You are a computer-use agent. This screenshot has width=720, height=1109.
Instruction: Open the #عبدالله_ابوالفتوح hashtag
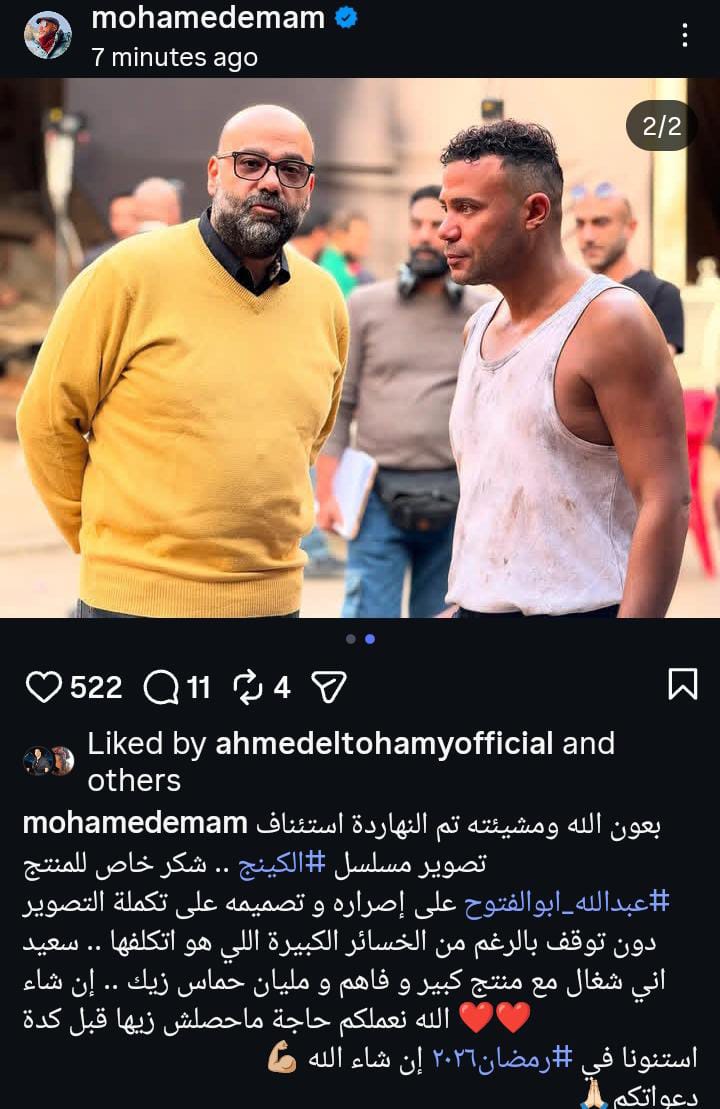pyautogui.click(x=567, y=902)
